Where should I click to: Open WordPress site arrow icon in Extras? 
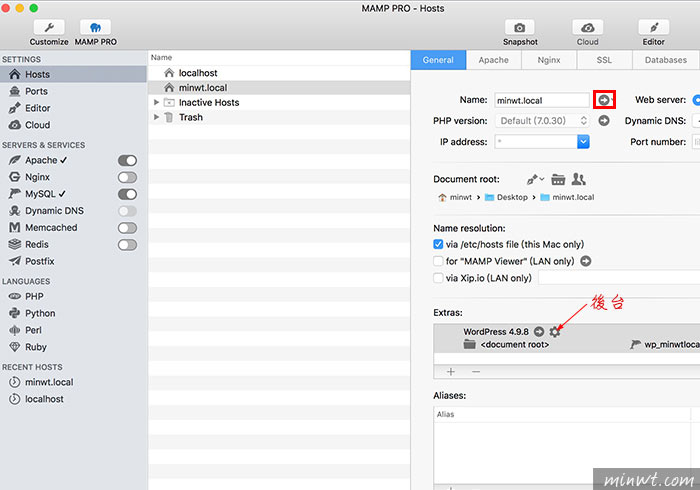tap(539, 332)
